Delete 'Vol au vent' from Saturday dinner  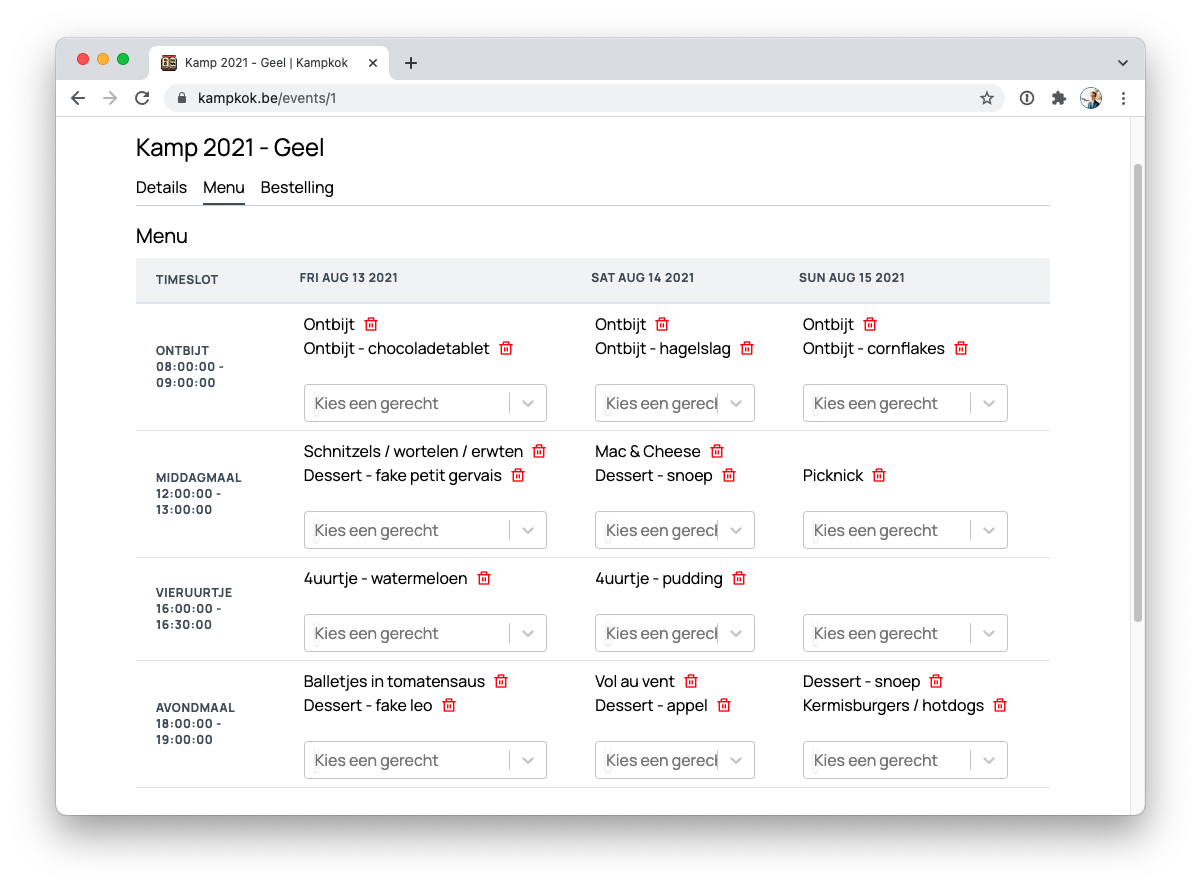pos(691,682)
